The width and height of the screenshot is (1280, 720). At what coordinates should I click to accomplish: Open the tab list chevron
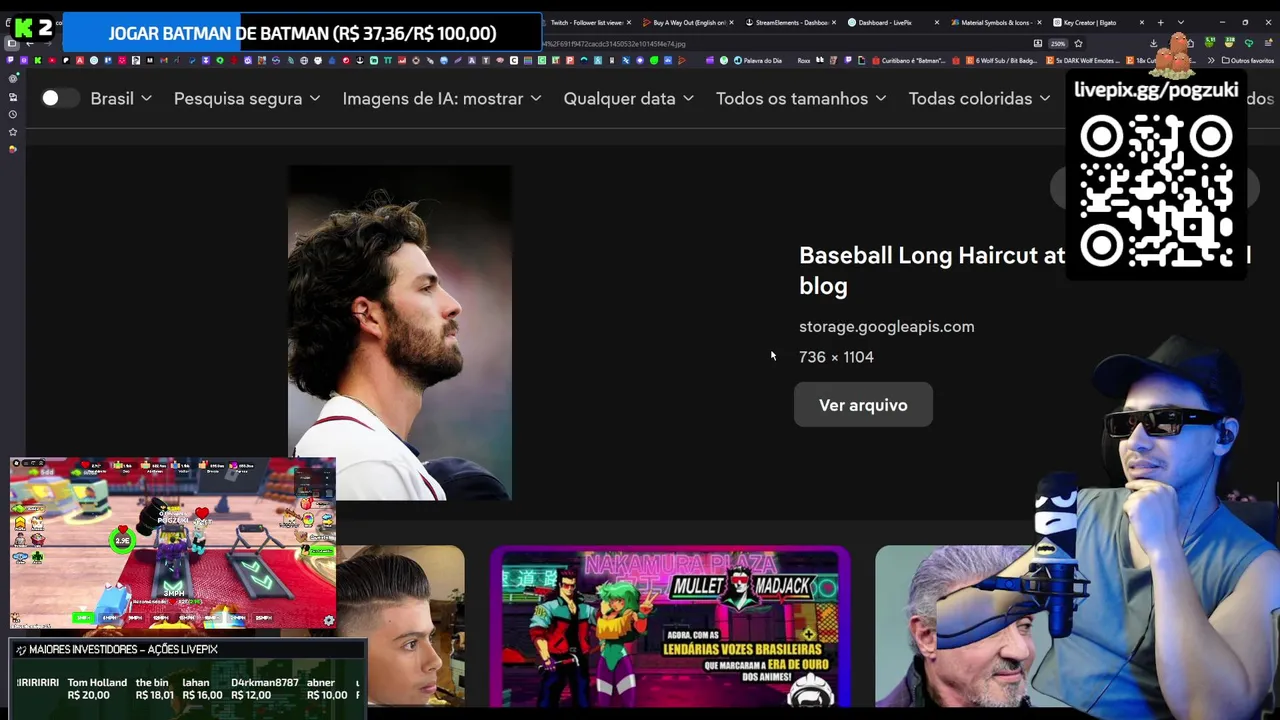(x=1181, y=22)
